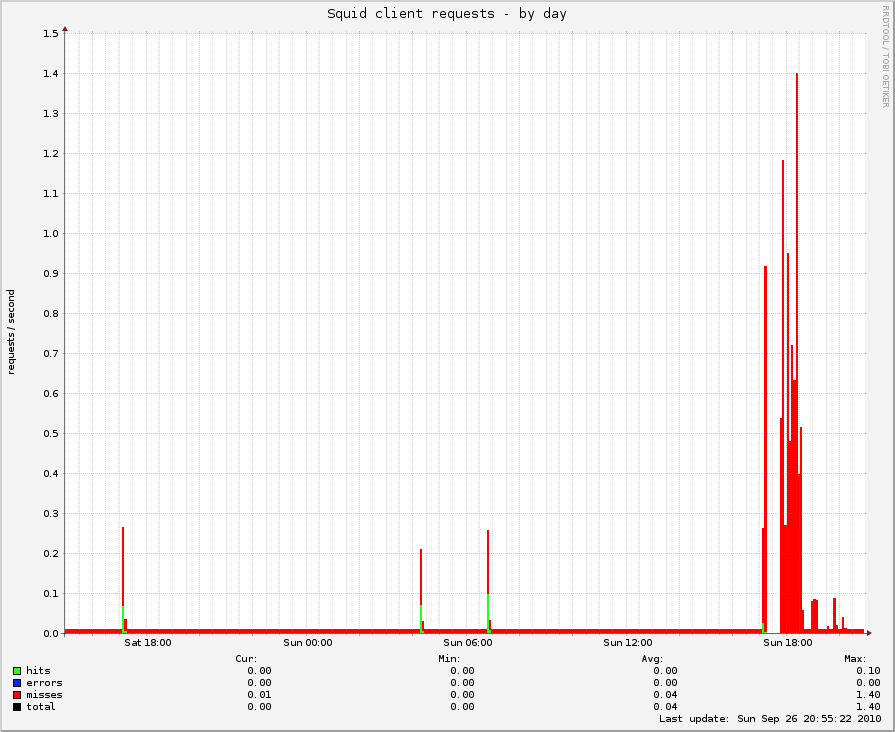Viewport: 895px width, 732px height.
Task: Click the 0.5 y-axis label
Action: [51, 433]
